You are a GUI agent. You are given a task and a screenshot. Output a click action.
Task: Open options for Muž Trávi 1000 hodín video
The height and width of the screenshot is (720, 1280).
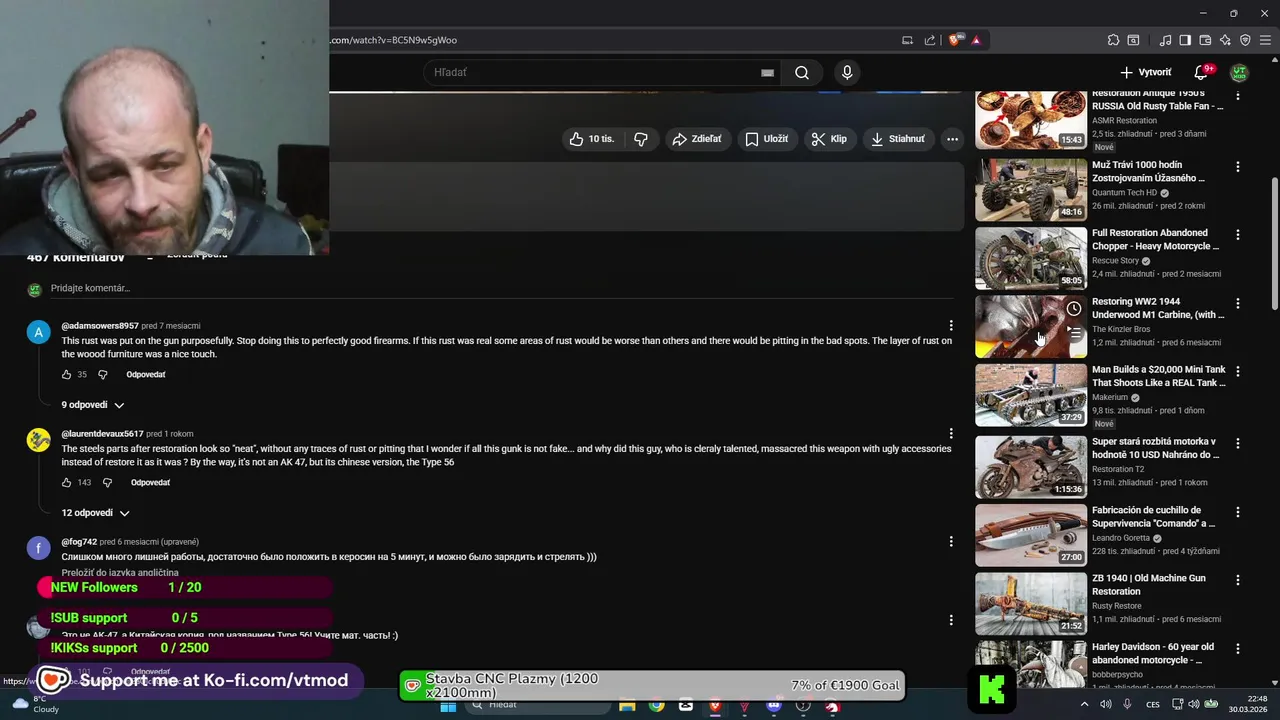tap(1238, 167)
